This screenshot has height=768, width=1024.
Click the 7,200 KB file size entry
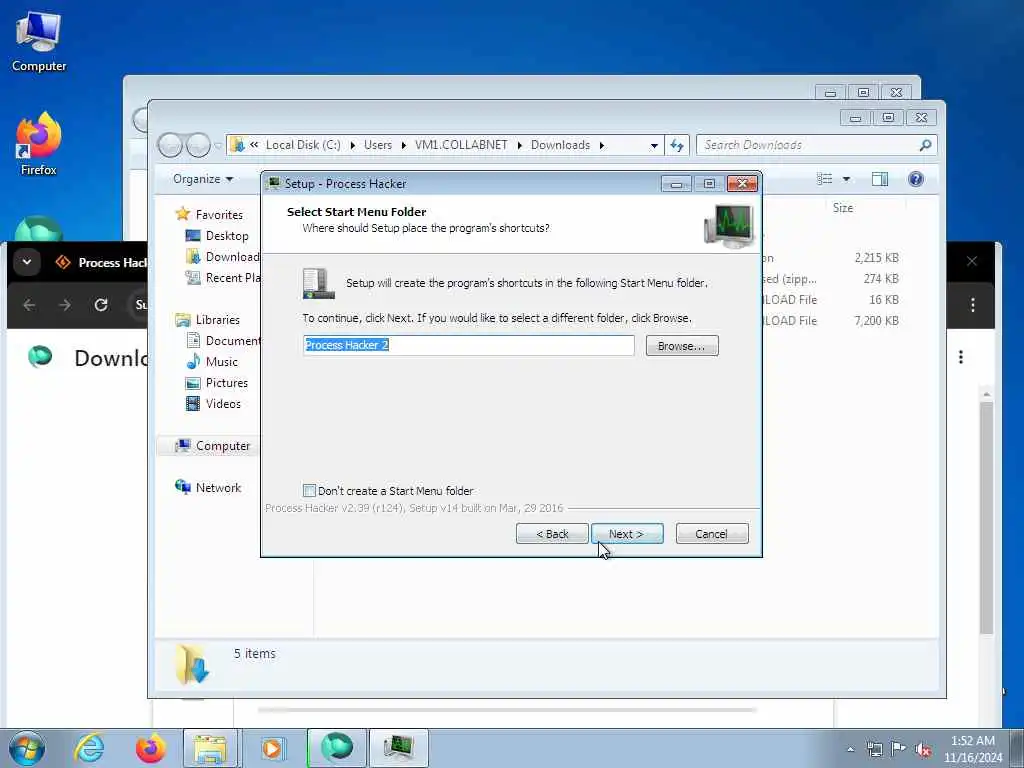(876, 321)
